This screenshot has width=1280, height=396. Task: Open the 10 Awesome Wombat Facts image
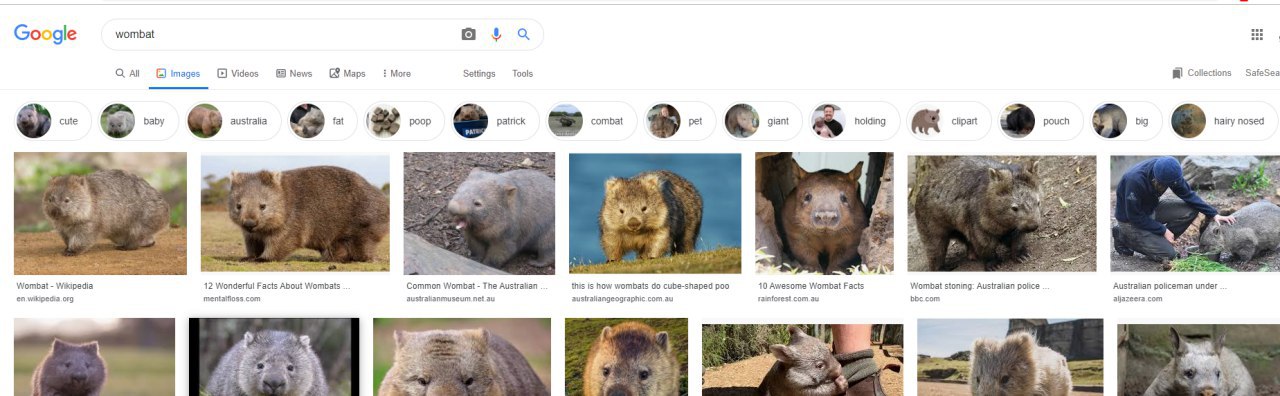tap(824, 213)
